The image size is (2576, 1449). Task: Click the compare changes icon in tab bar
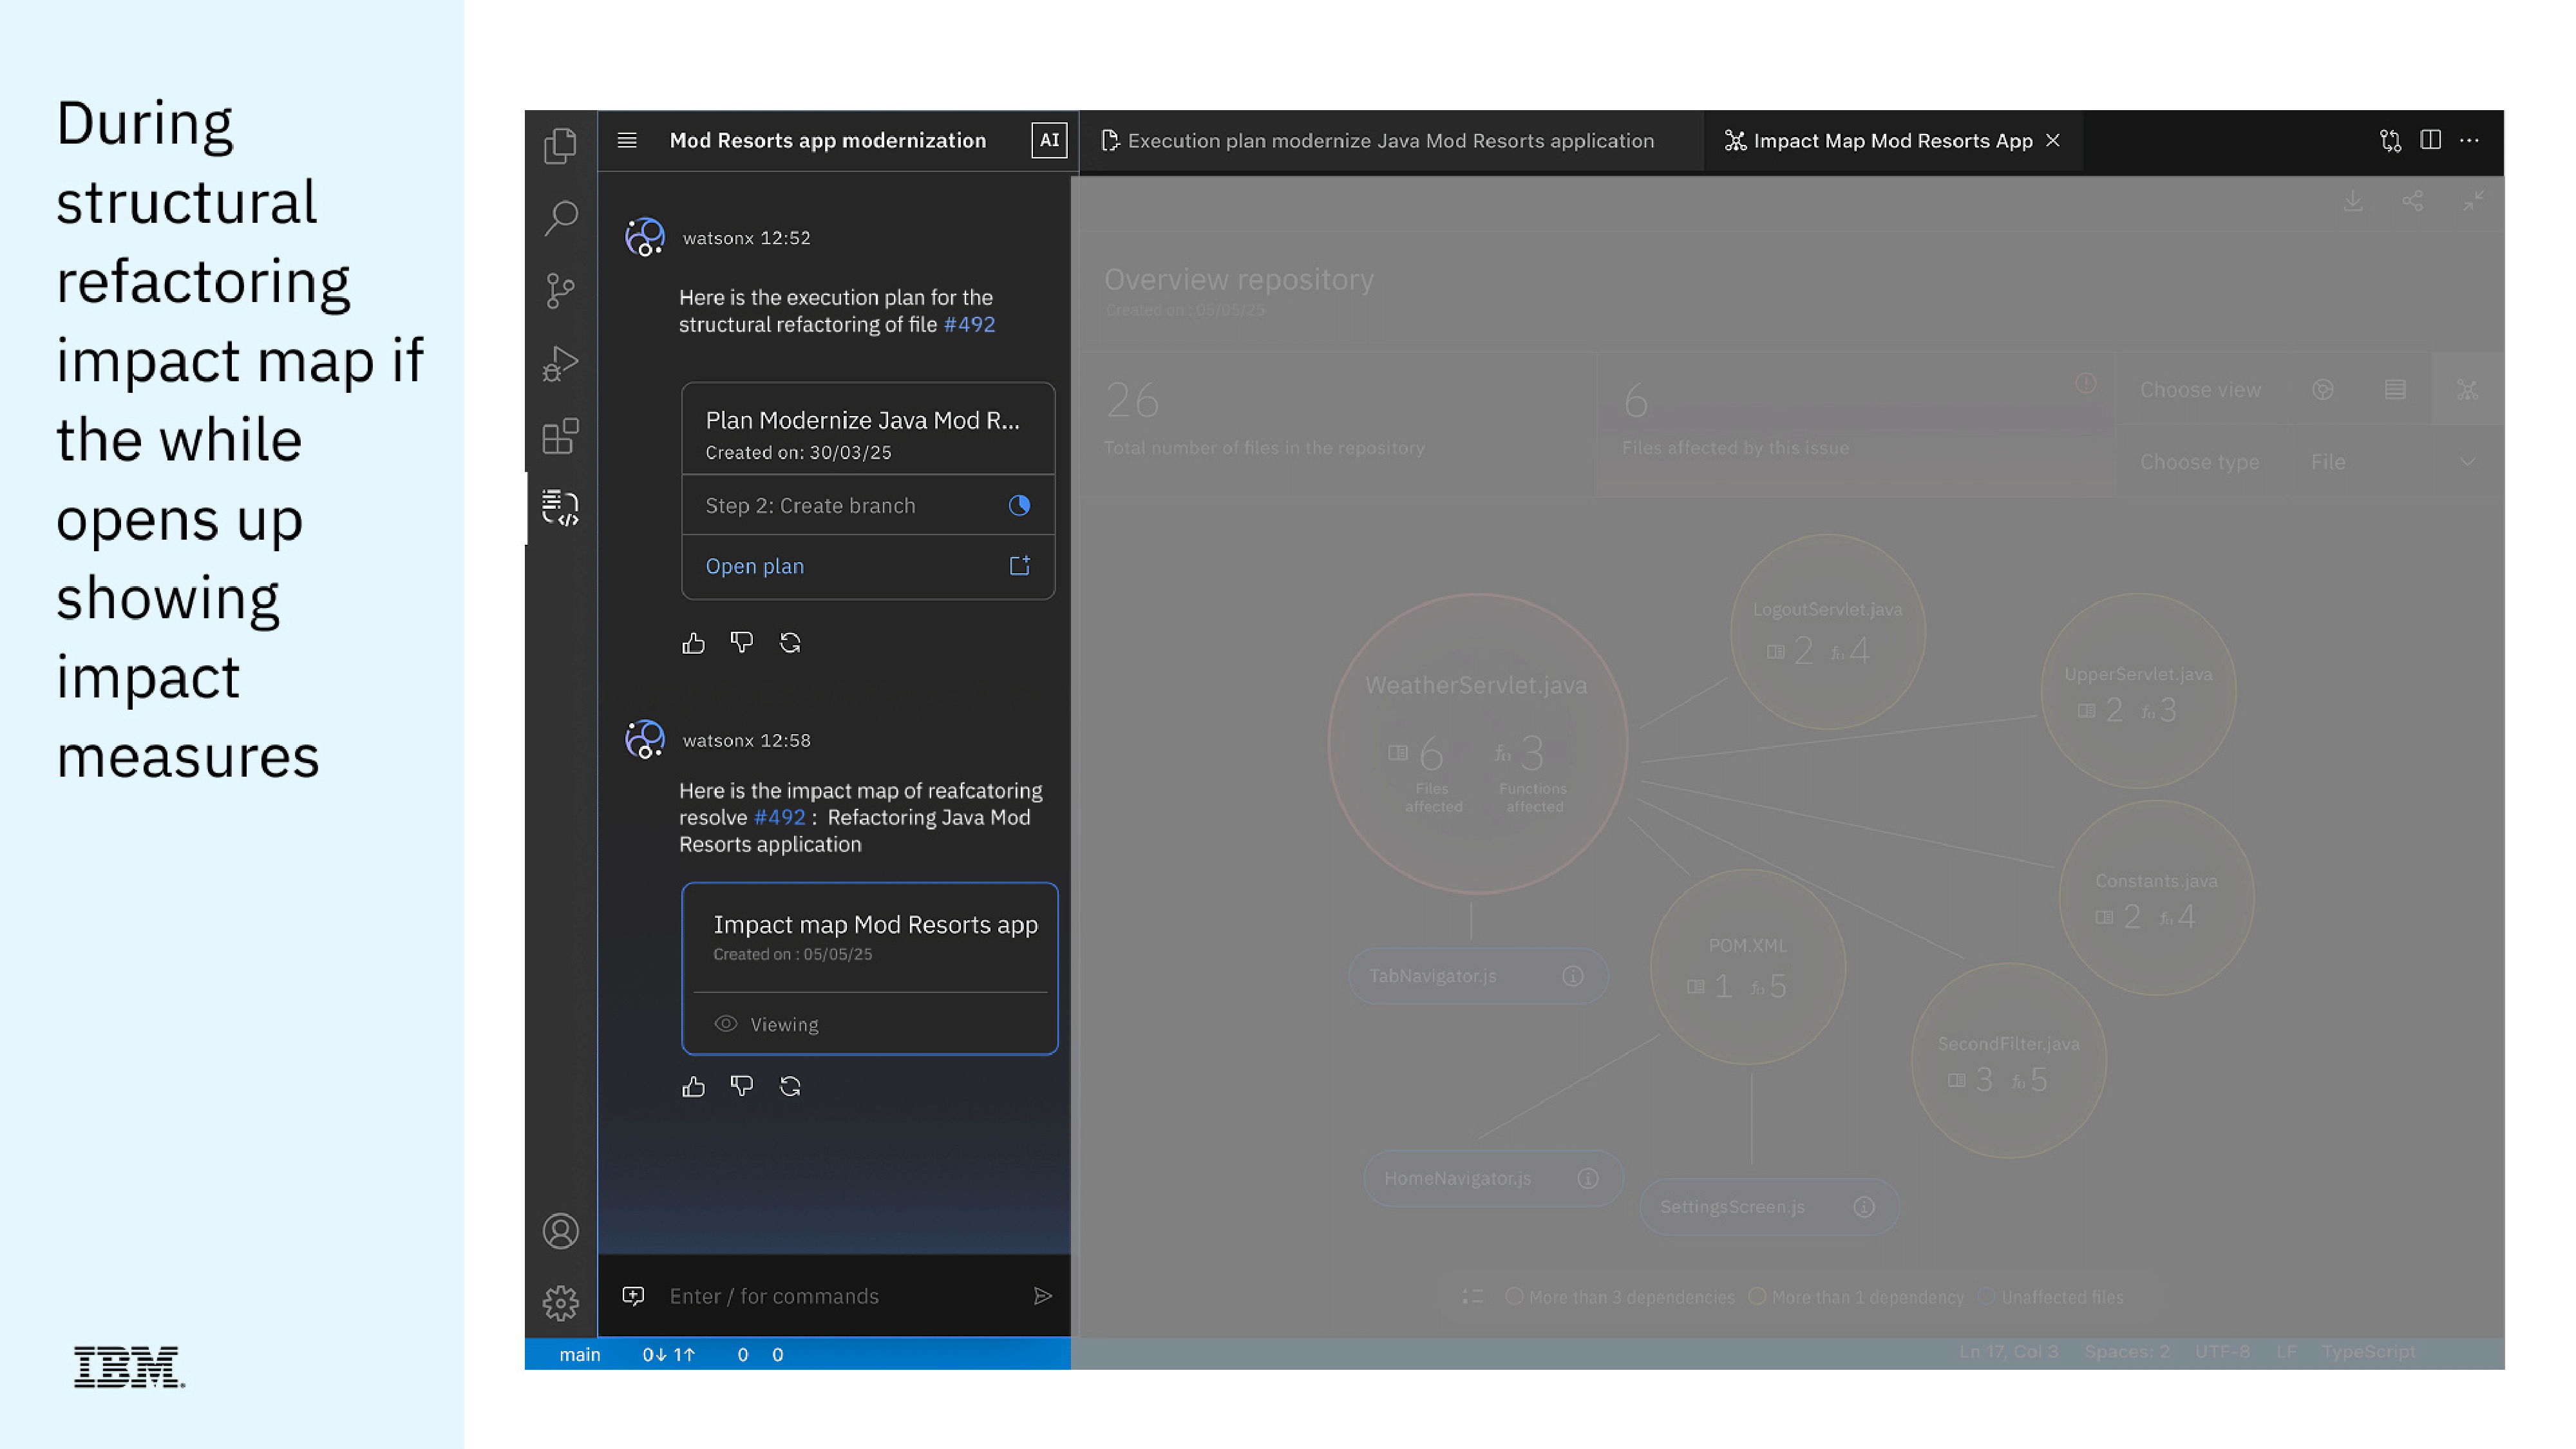pos(2390,141)
